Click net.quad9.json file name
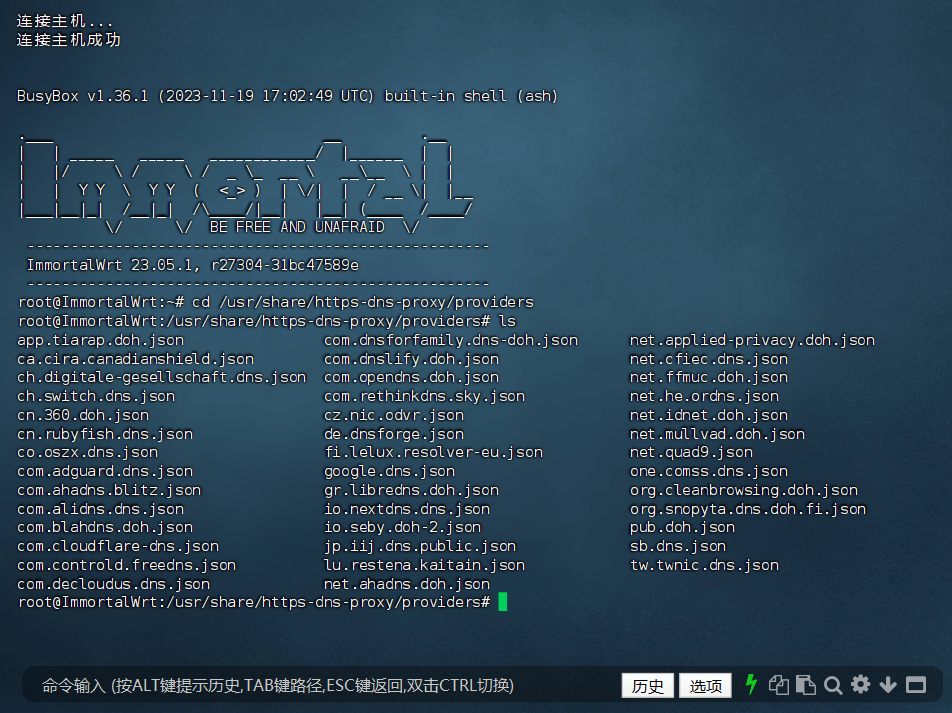 pos(691,452)
